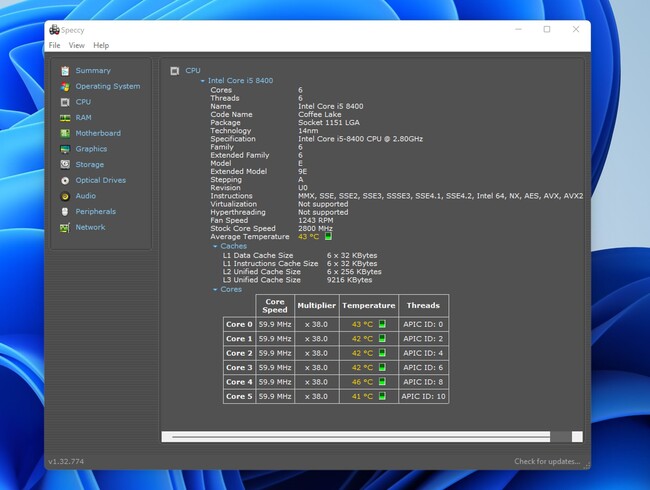Open the Operating System section icon
The height and width of the screenshot is (490, 650).
65,87
